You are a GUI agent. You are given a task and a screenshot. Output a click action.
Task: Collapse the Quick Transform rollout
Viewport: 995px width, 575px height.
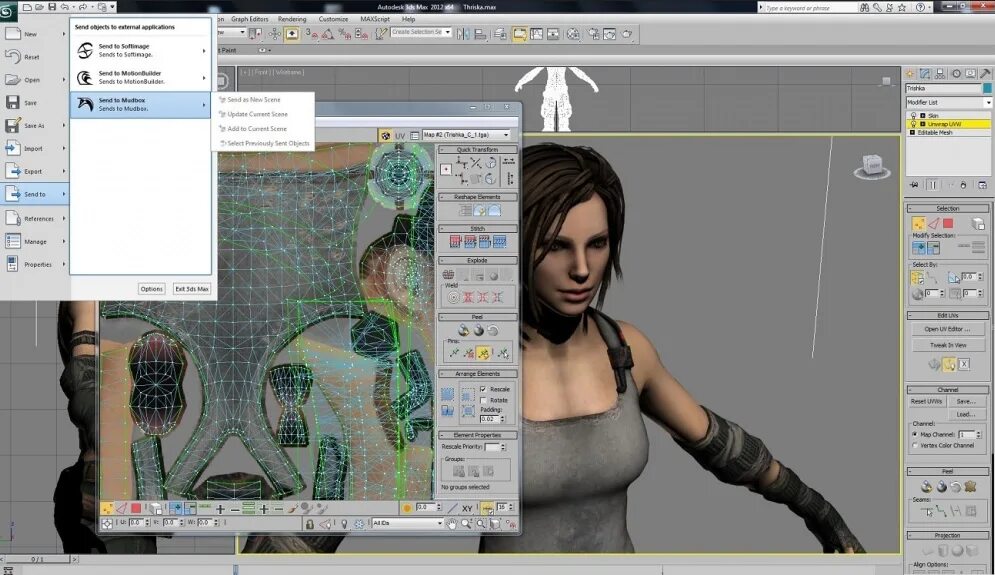[477, 150]
